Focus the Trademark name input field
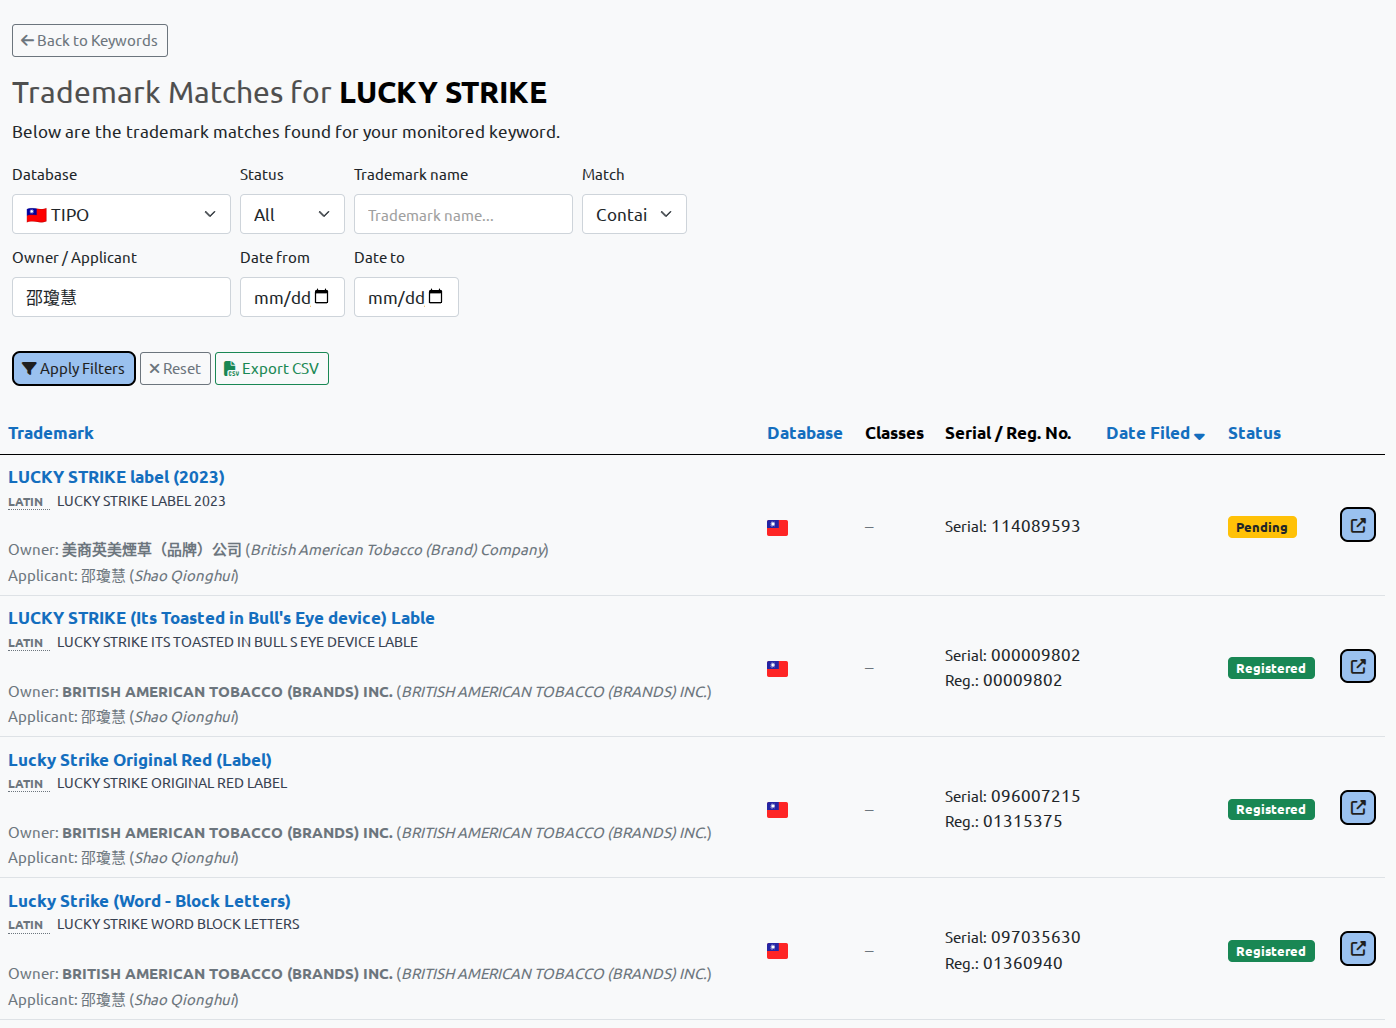Viewport: 1396px width, 1028px height. tap(463, 214)
